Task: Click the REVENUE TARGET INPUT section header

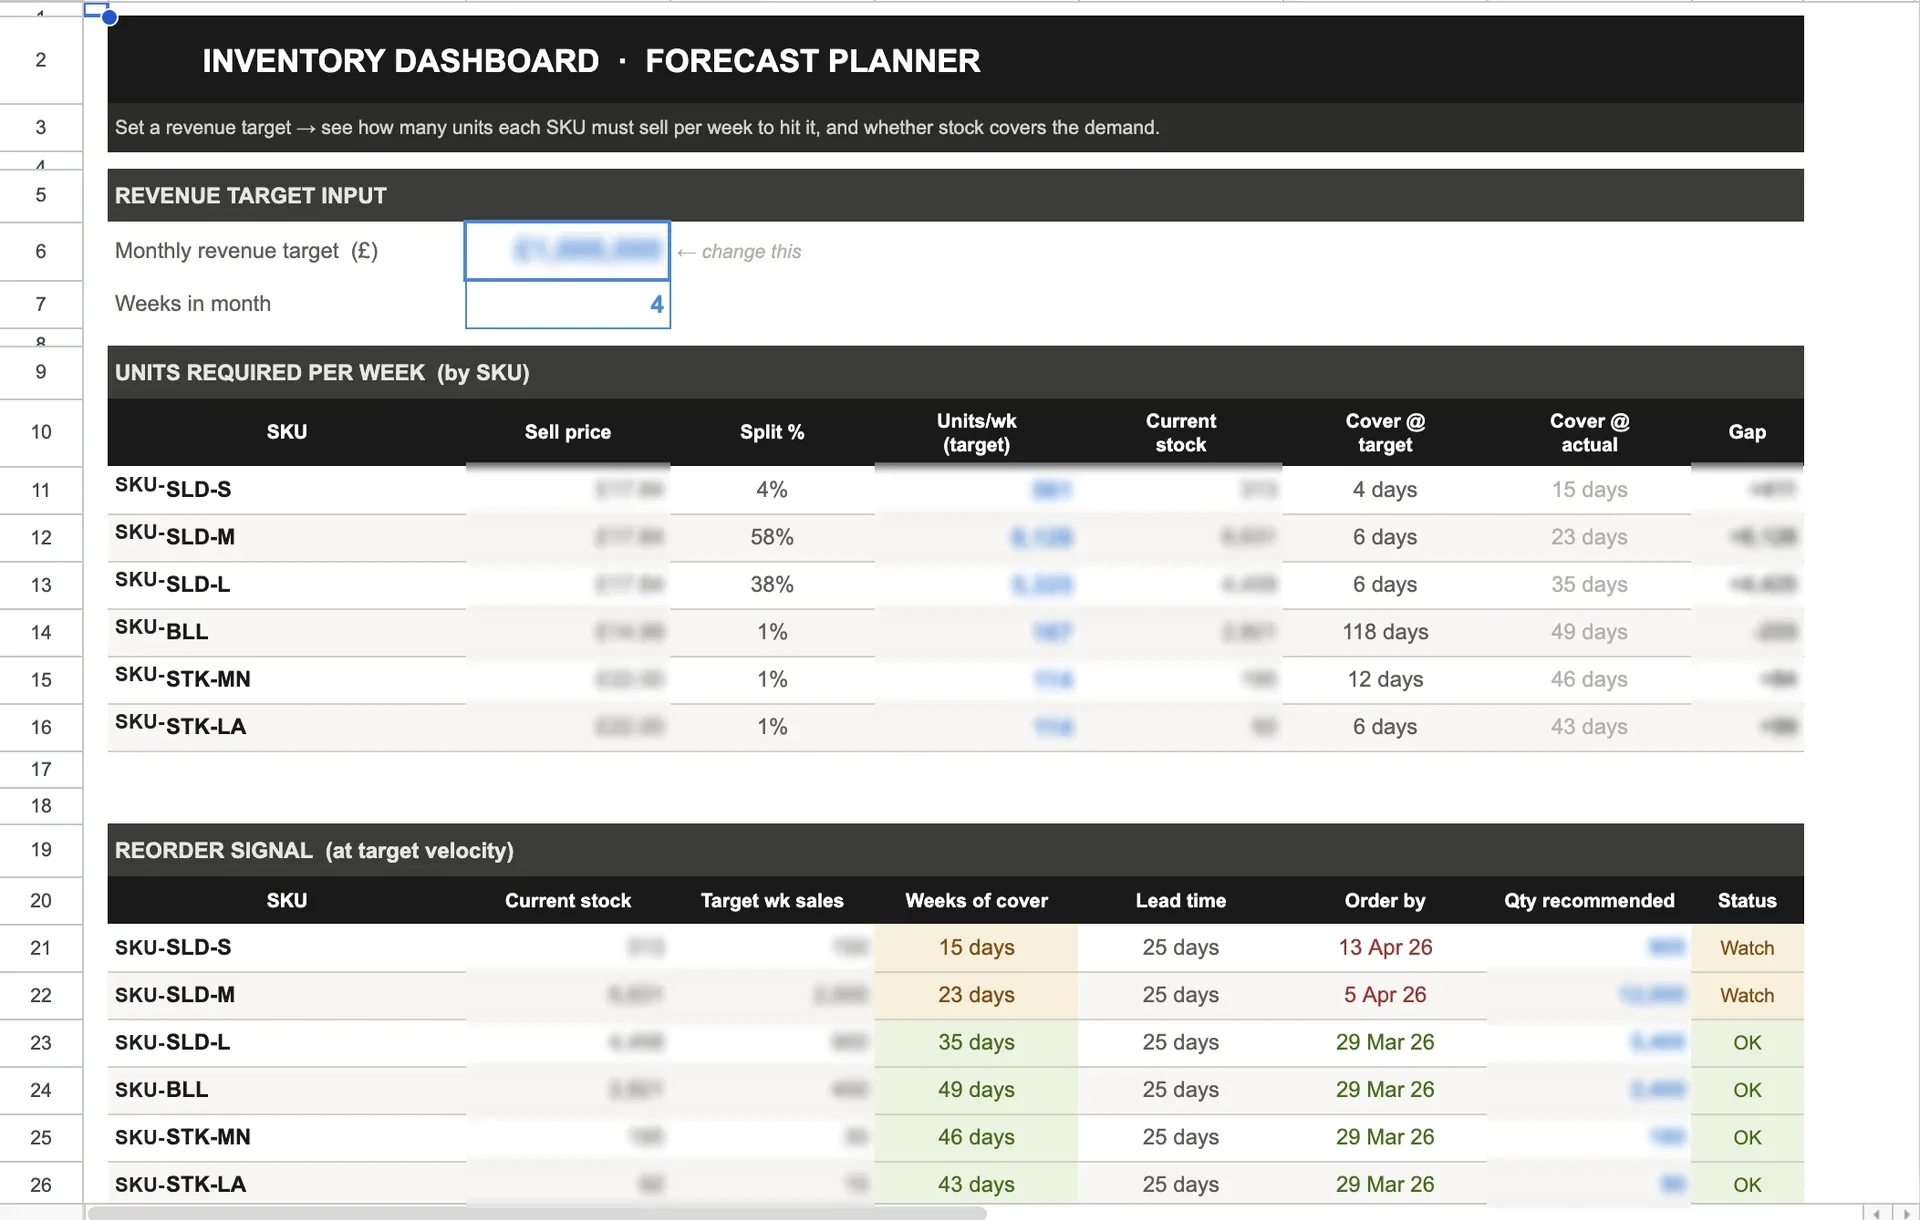Action: click(955, 195)
